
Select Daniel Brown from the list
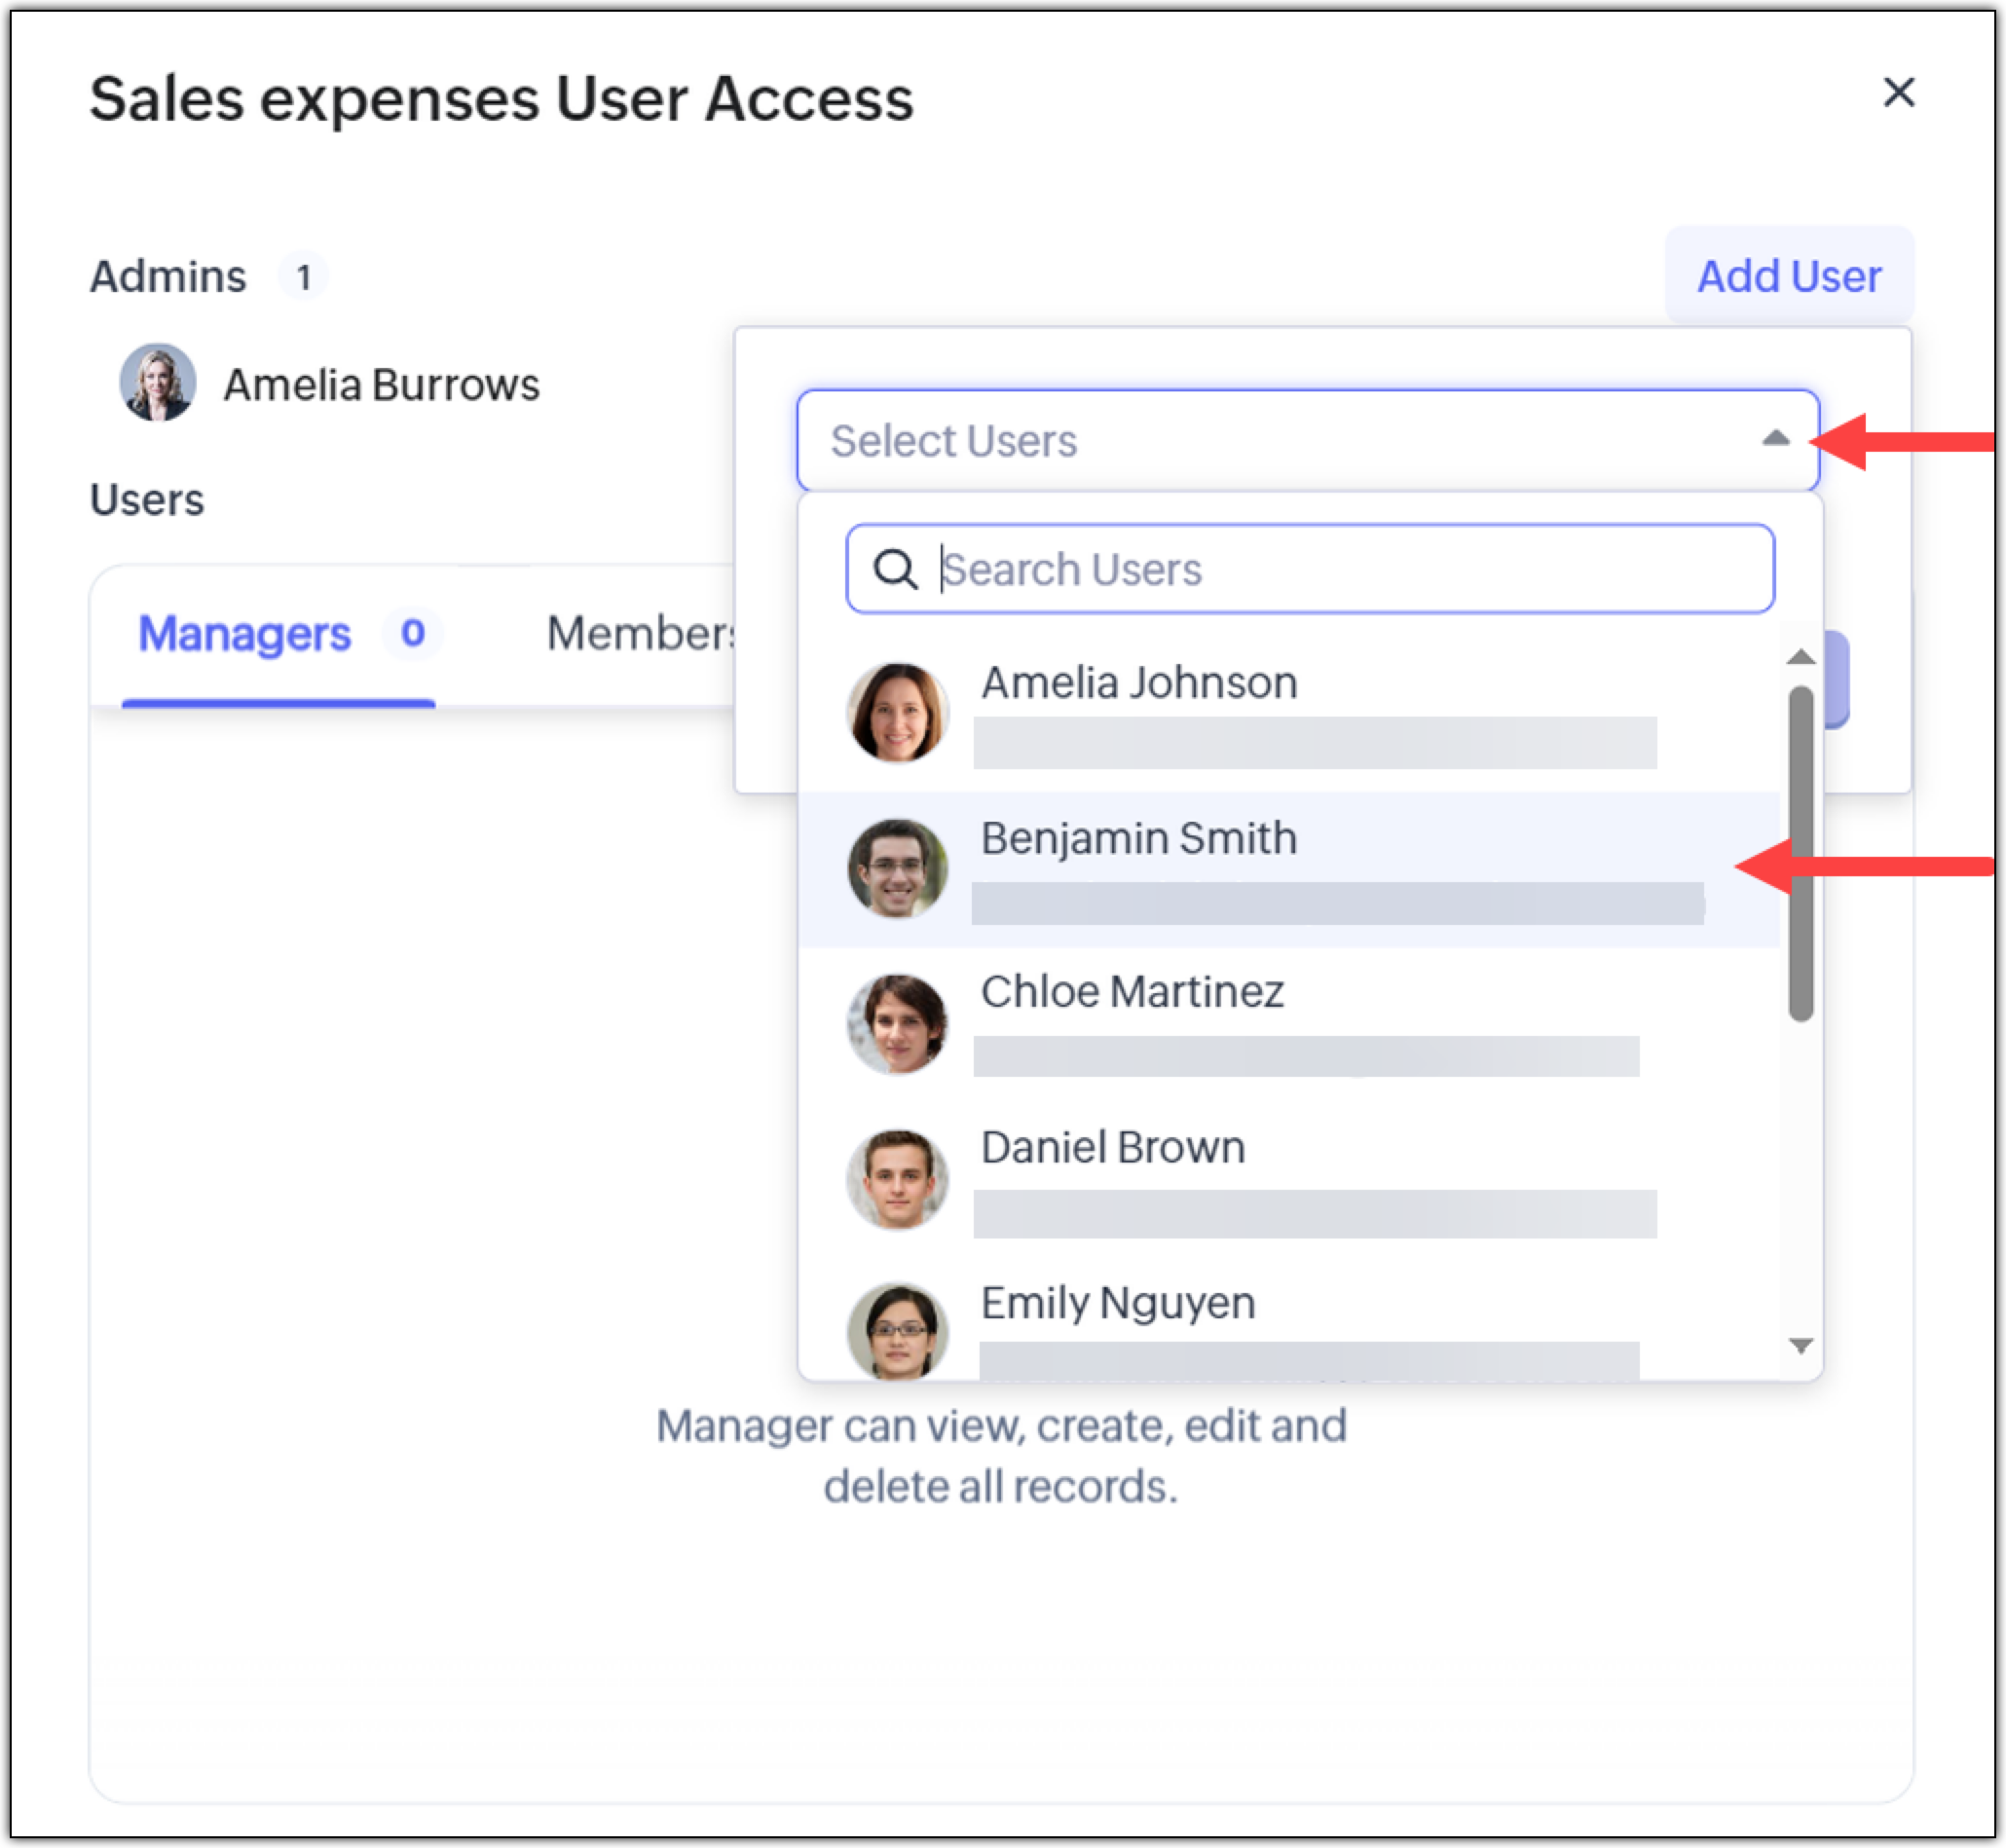(1112, 1148)
